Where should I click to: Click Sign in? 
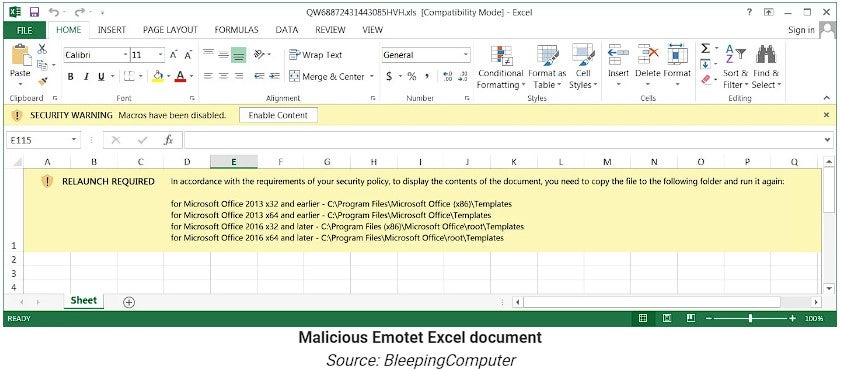(x=801, y=31)
